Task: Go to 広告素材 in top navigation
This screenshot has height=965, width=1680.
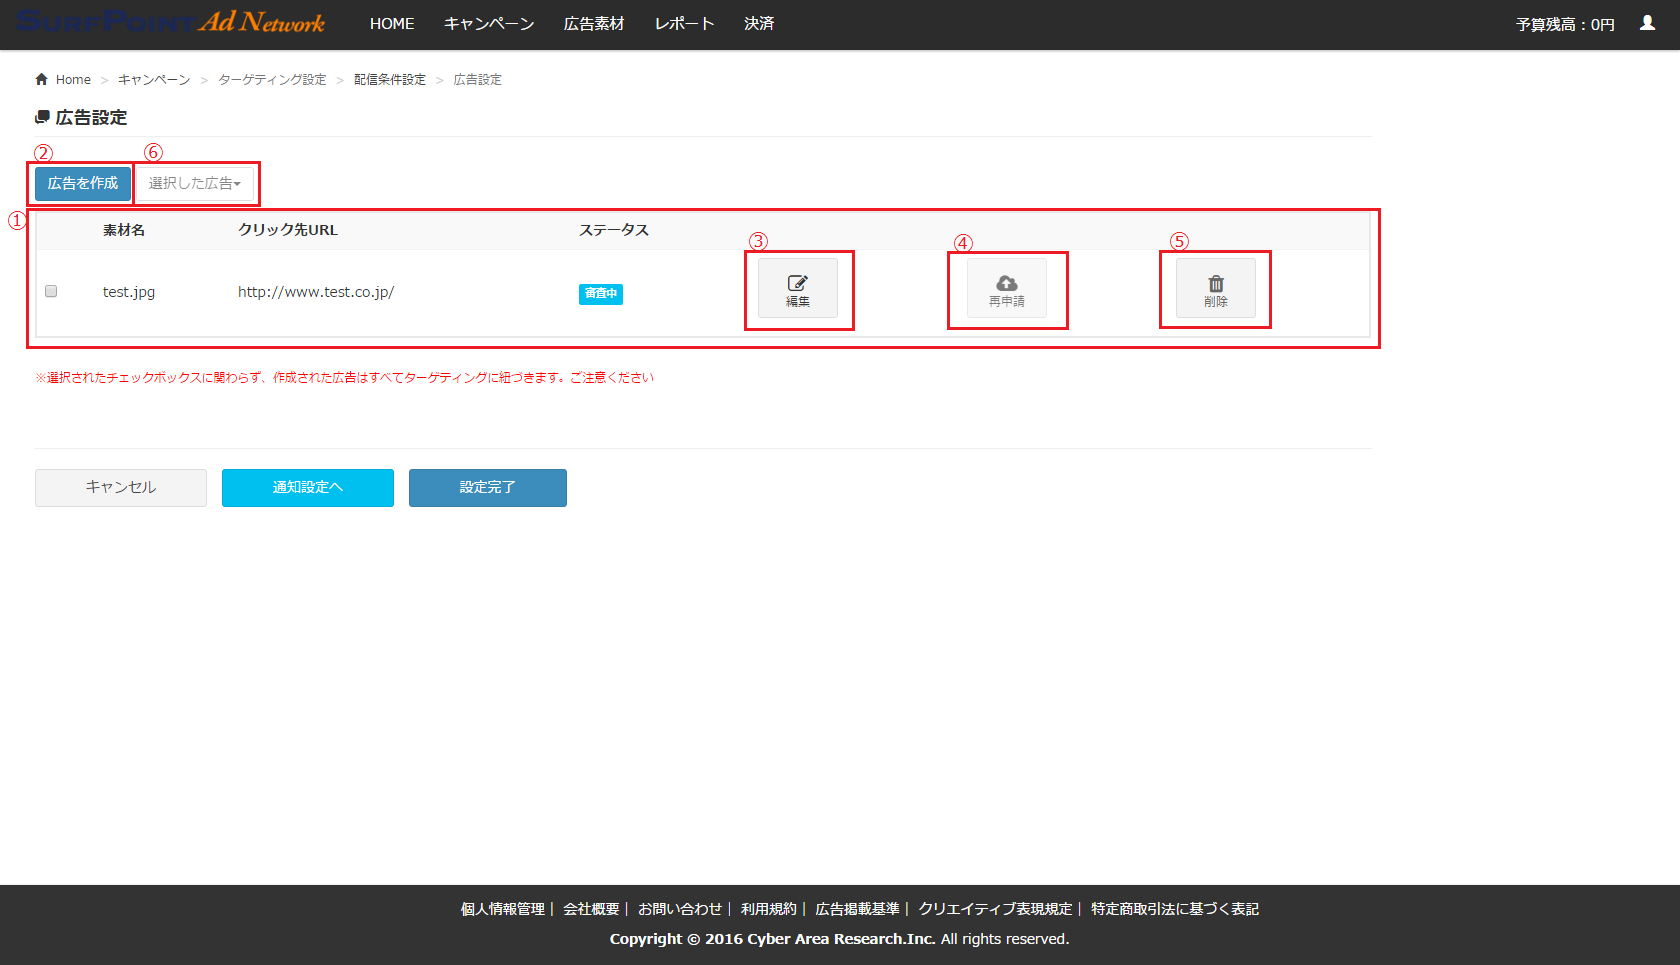Action: pyautogui.click(x=594, y=23)
